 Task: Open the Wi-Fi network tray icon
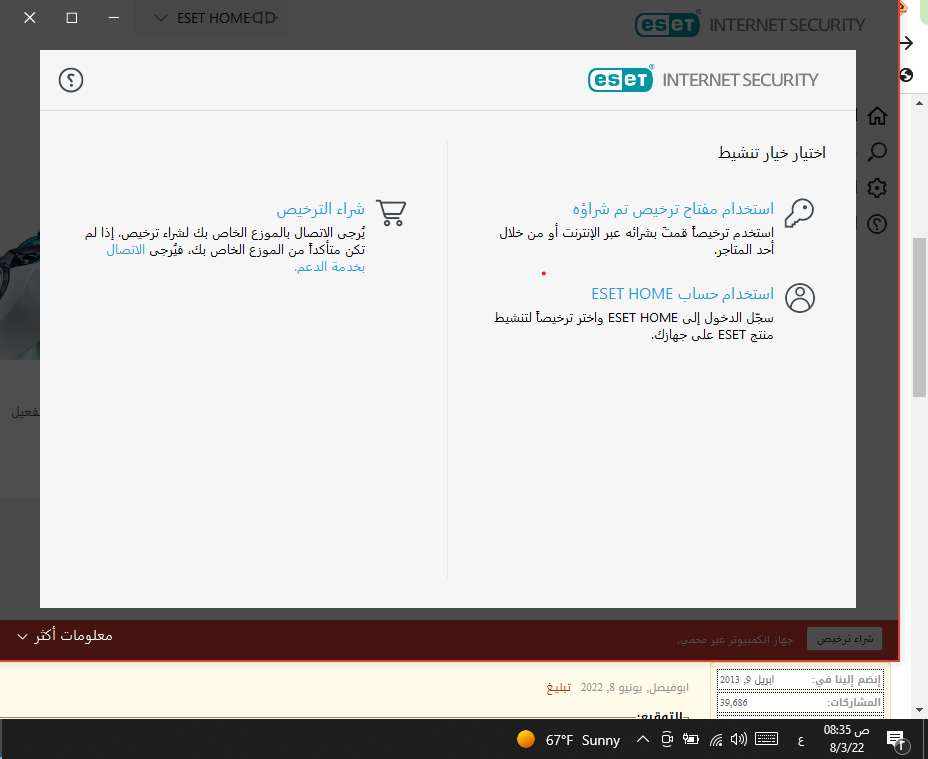[x=716, y=739]
